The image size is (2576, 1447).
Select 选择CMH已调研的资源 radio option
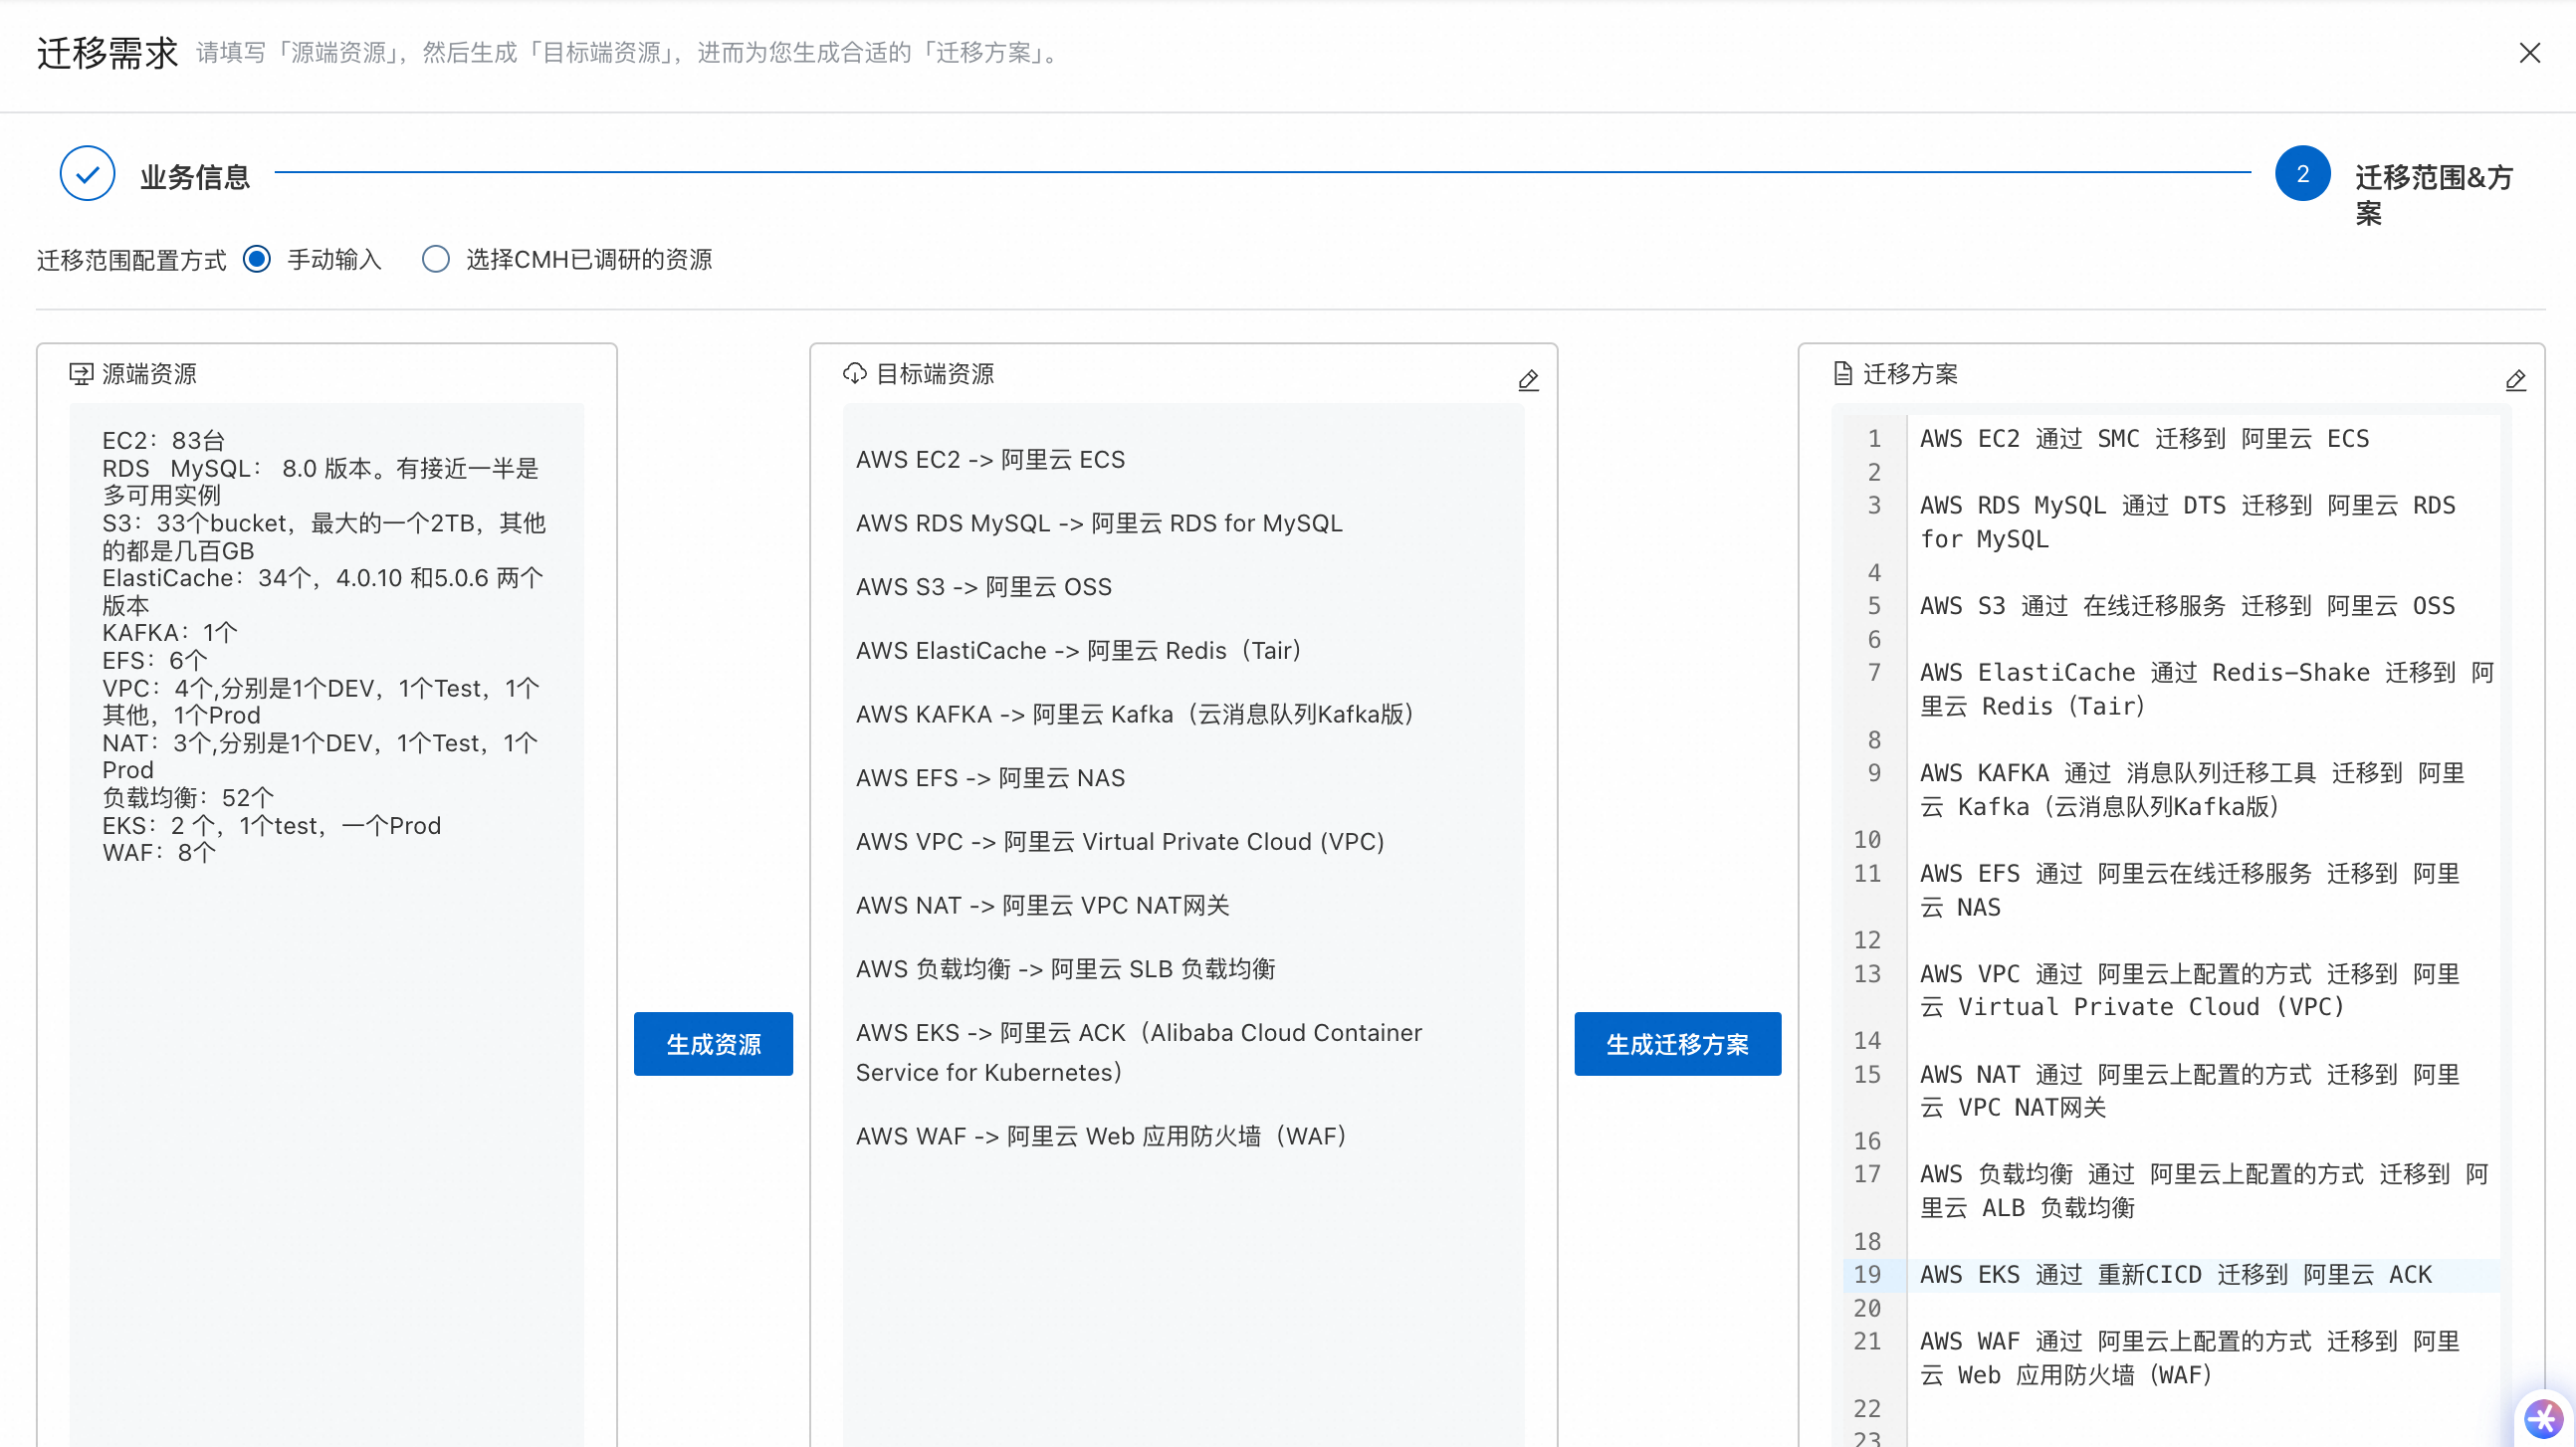(435, 259)
